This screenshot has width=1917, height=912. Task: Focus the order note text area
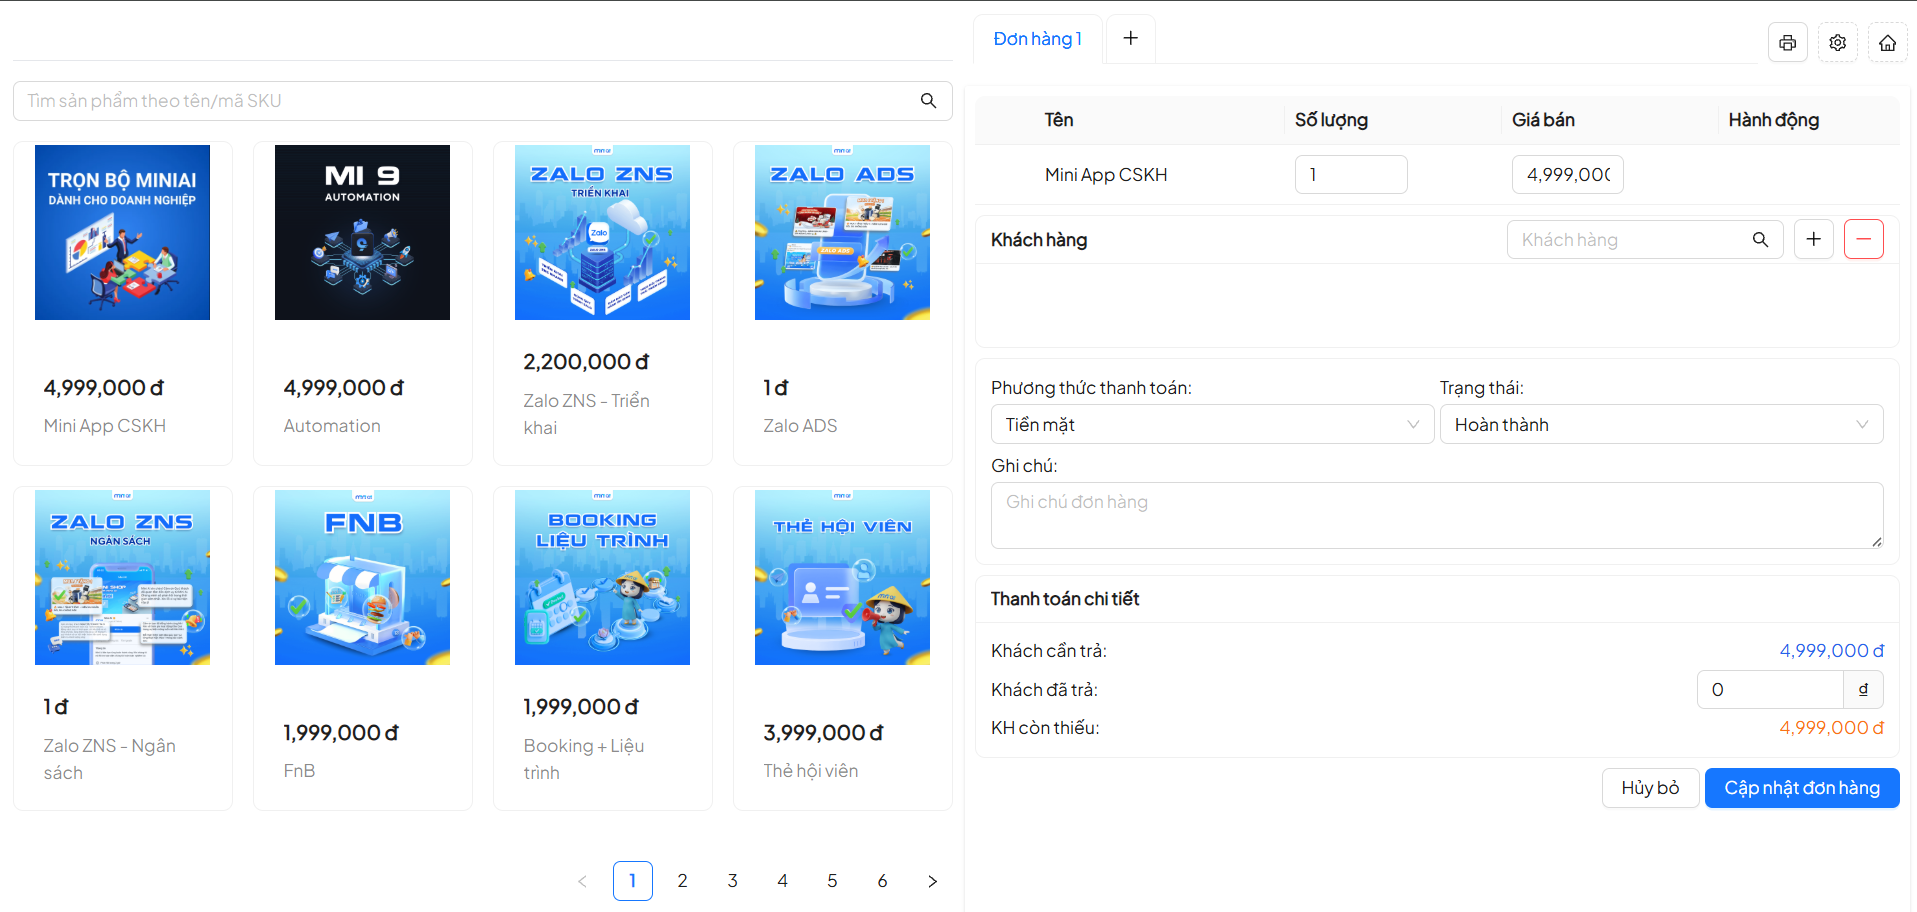coord(1436,515)
